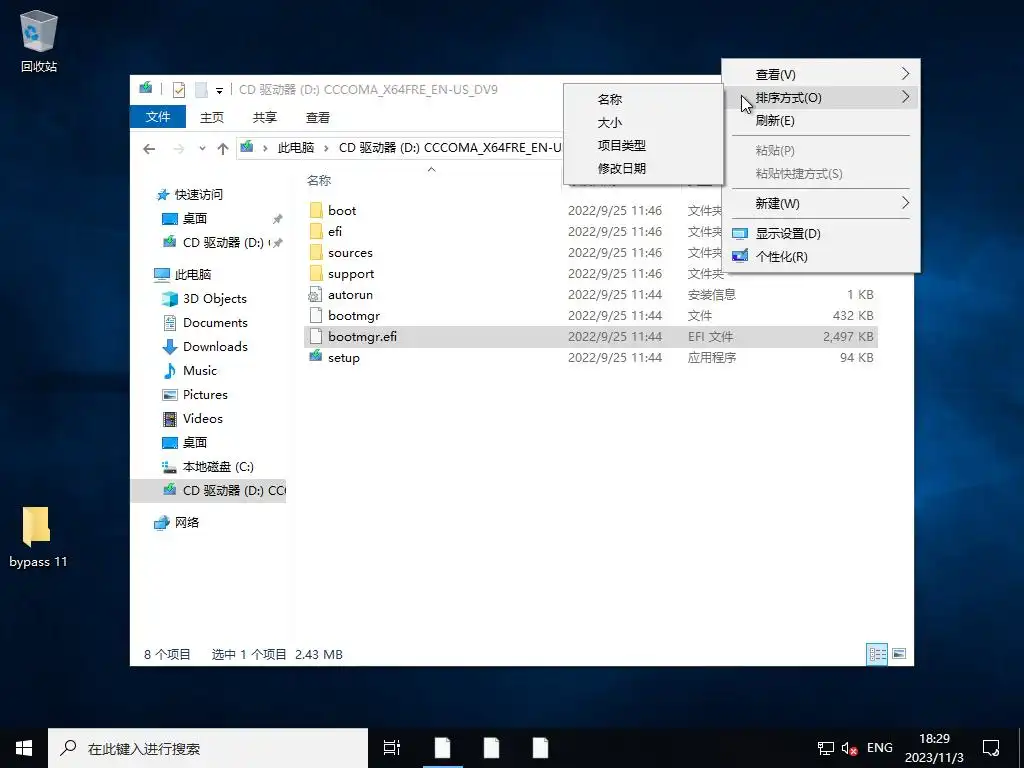Open the quick access toolbar customize dropdown
Image resolution: width=1024 pixels, height=768 pixels.
click(219, 90)
